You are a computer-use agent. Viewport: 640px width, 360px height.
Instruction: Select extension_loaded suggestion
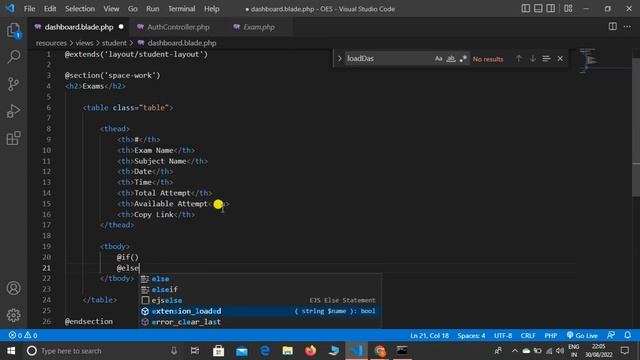coord(260,311)
